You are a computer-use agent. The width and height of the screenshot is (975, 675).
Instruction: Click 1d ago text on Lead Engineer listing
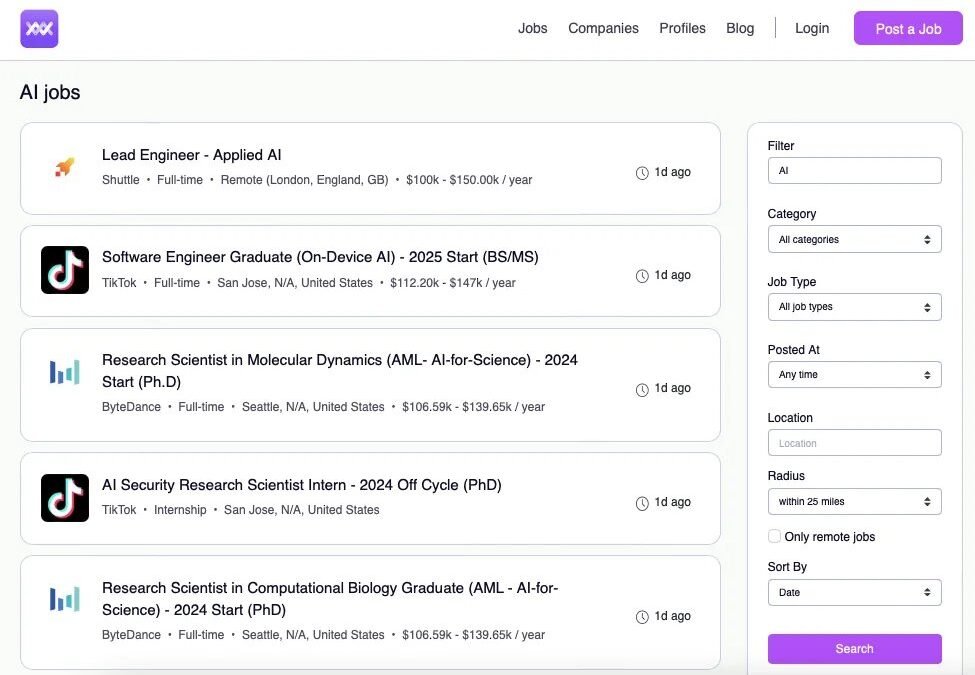[672, 172]
